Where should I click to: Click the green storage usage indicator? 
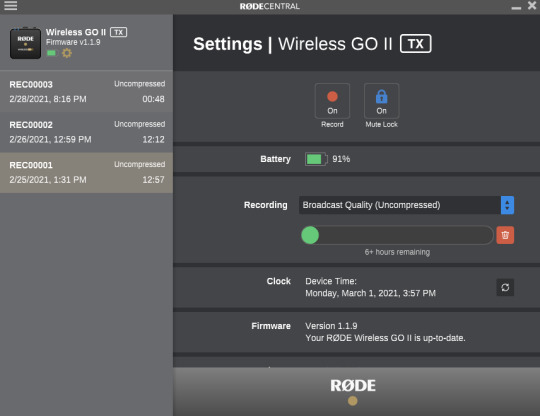[310, 235]
